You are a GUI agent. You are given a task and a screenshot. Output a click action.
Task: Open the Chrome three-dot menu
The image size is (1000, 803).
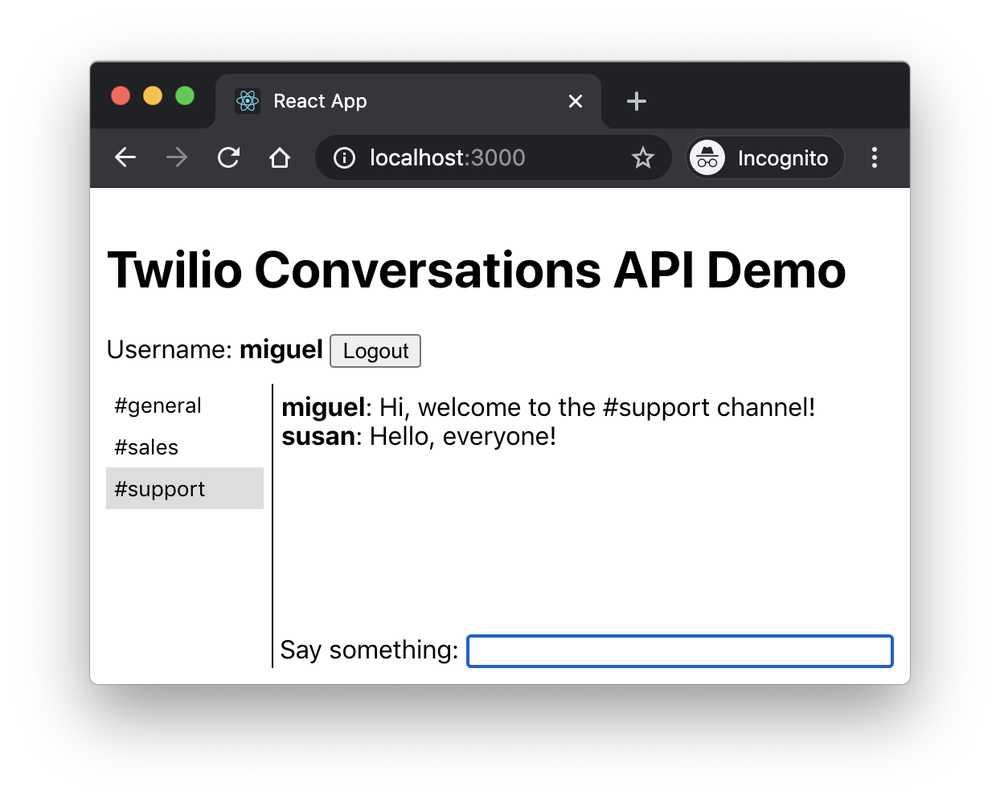point(875,157)
